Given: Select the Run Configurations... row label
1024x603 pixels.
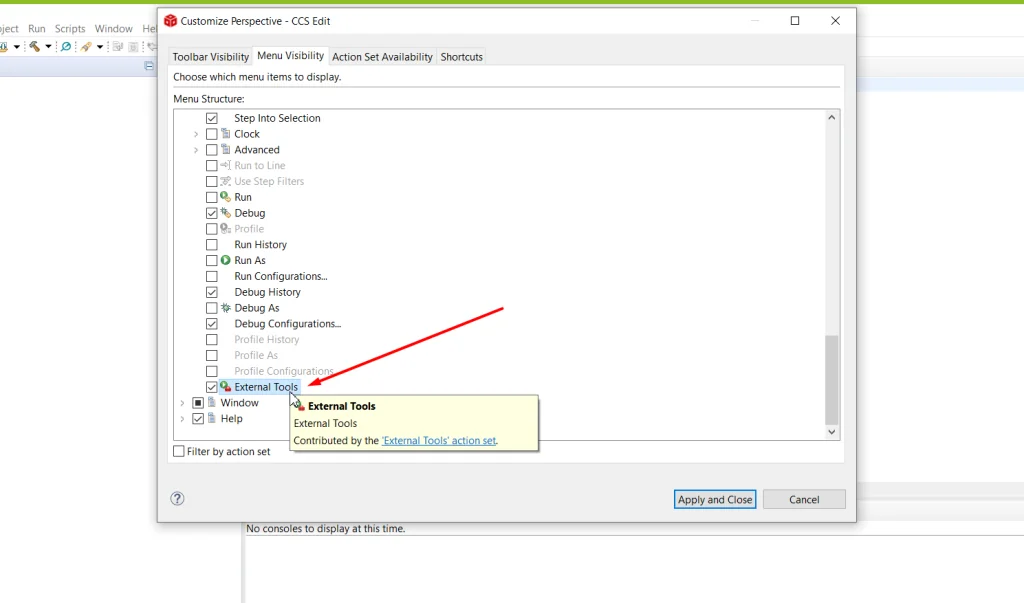Looking at the screenshot, I should point(281,276).
